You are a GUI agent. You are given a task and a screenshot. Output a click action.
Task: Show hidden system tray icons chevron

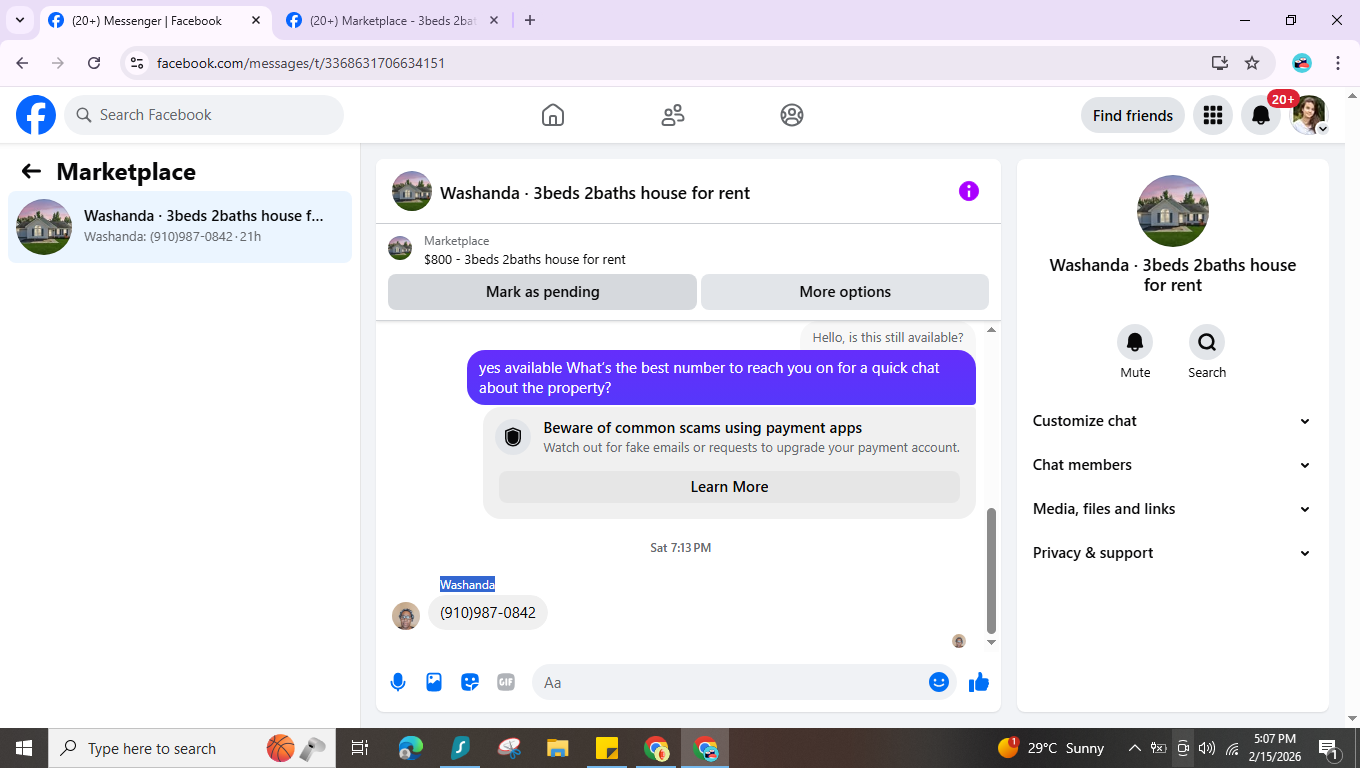pyautogui.click(x=1134, y=748)
